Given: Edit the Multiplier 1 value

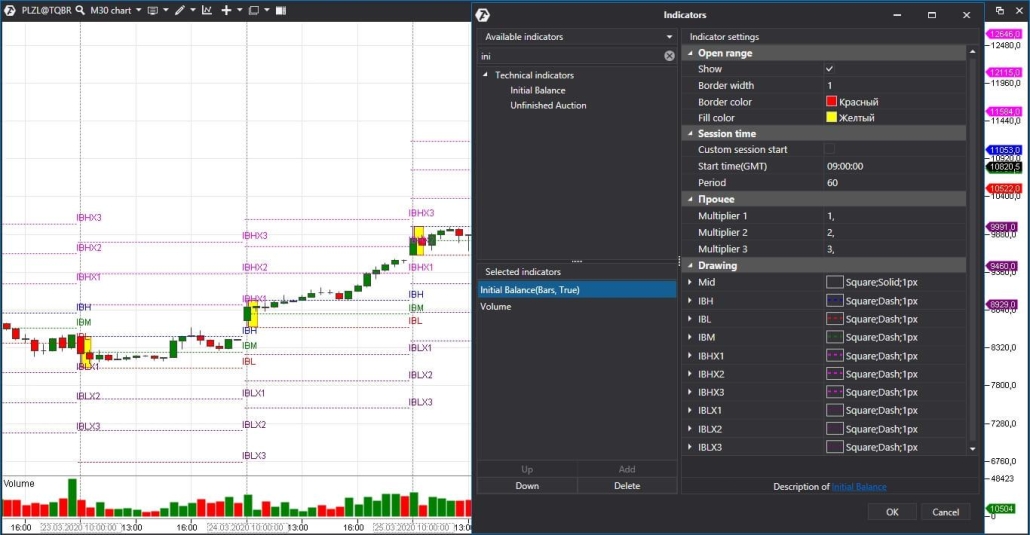Looking at the screenshot, I should pyautogui.click(x=894, y=216).
